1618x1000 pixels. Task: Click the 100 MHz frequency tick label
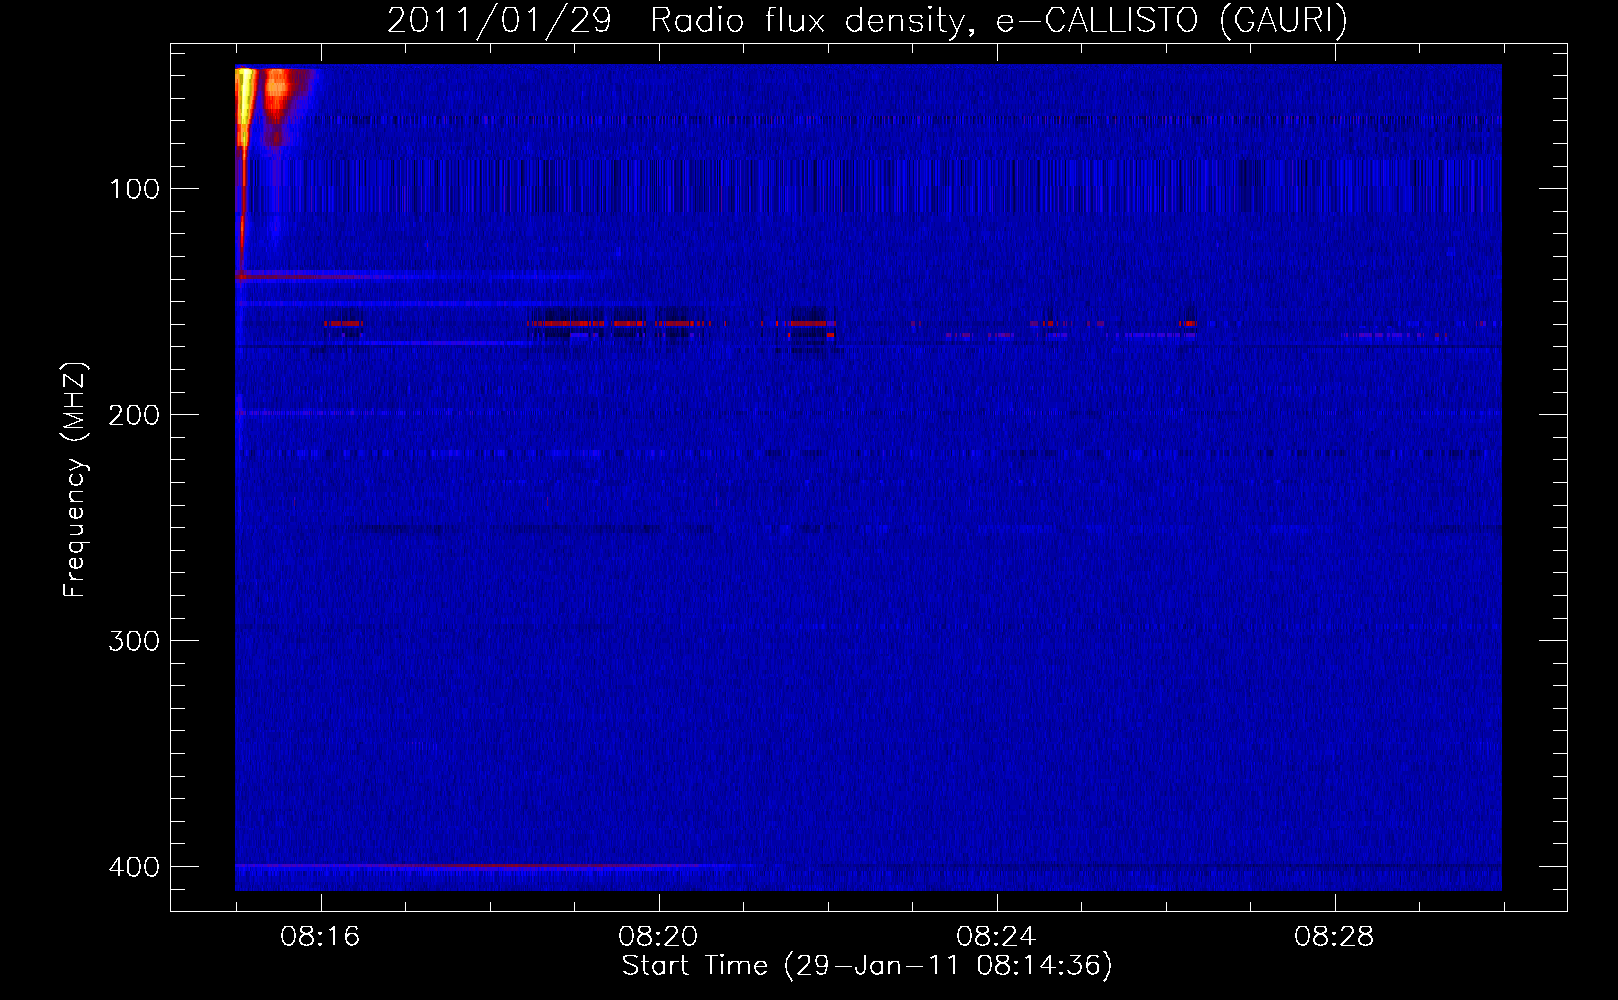click(x=134, y=189)
